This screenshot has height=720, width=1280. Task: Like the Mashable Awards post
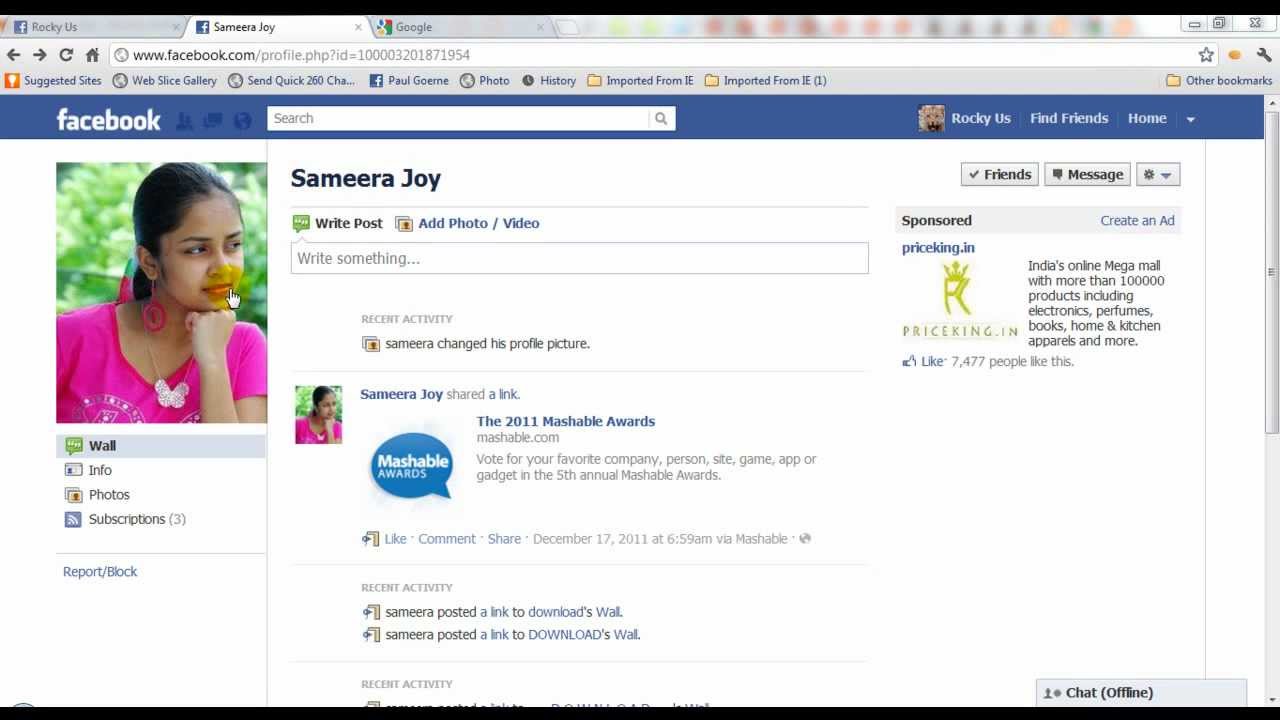click(x=395, y=539)
